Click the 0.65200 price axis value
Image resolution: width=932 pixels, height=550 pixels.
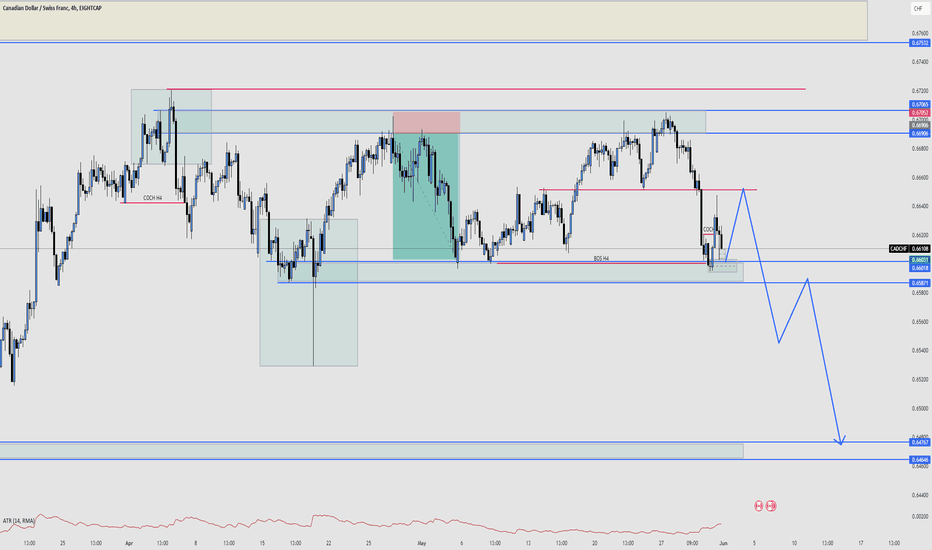point(920,379)
